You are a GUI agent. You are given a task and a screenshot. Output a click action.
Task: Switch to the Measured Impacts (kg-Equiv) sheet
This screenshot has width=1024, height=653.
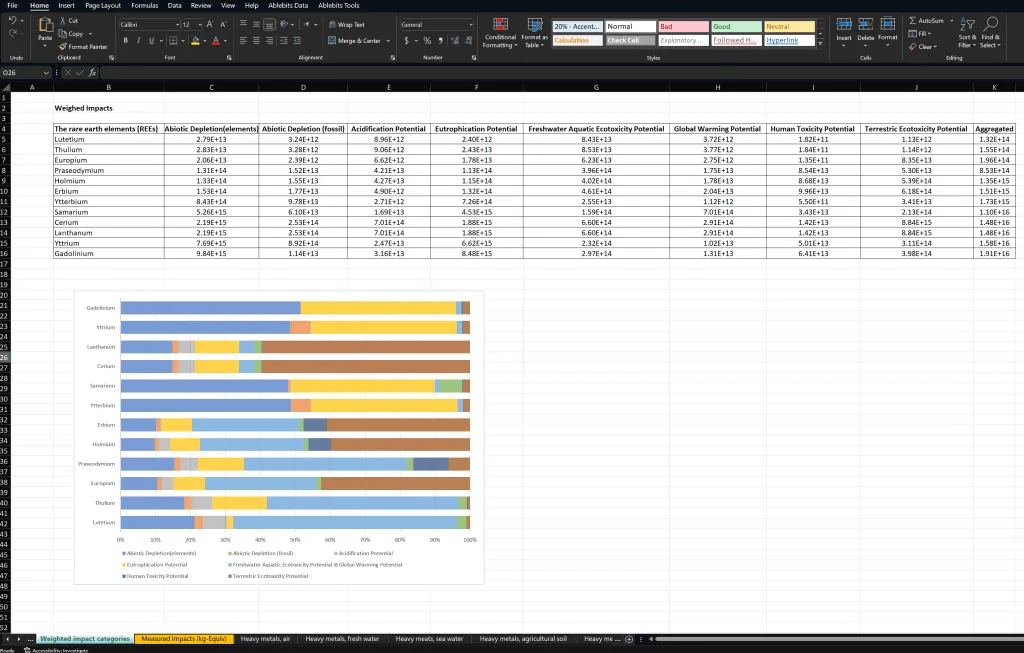click(185, 637)
